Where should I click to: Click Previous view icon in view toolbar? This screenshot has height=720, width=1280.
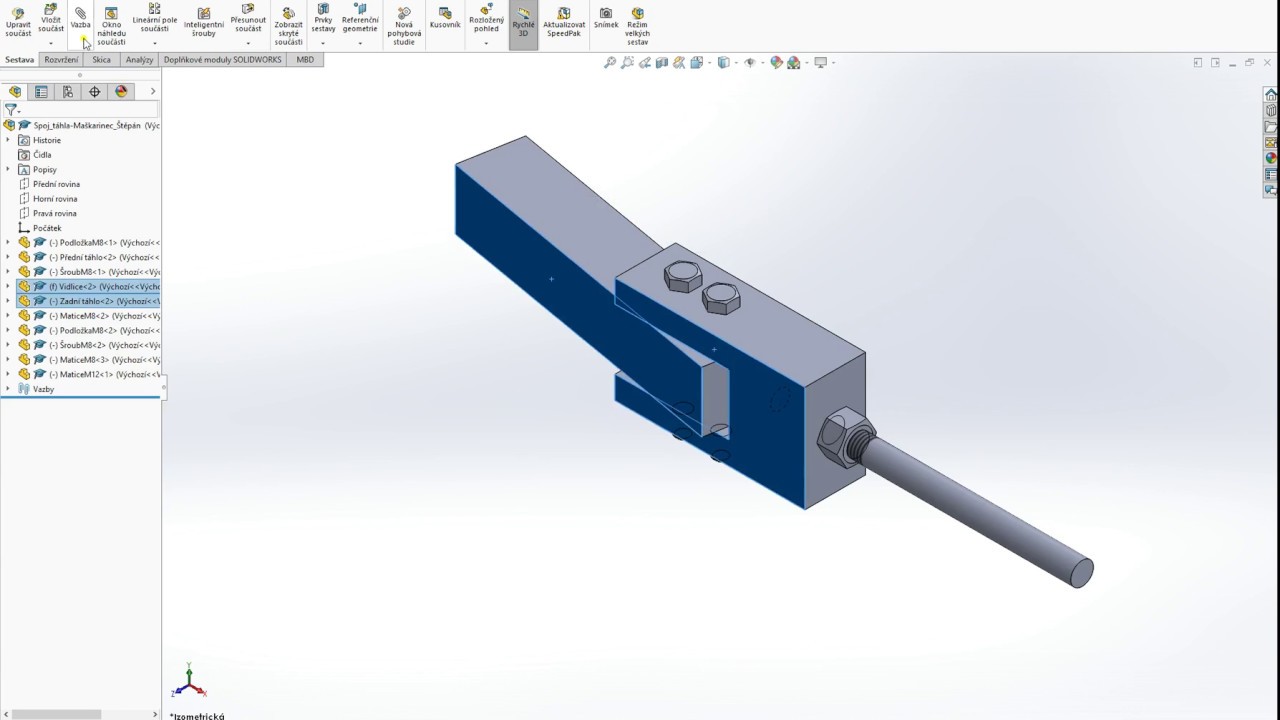click(x=645, y=62)
